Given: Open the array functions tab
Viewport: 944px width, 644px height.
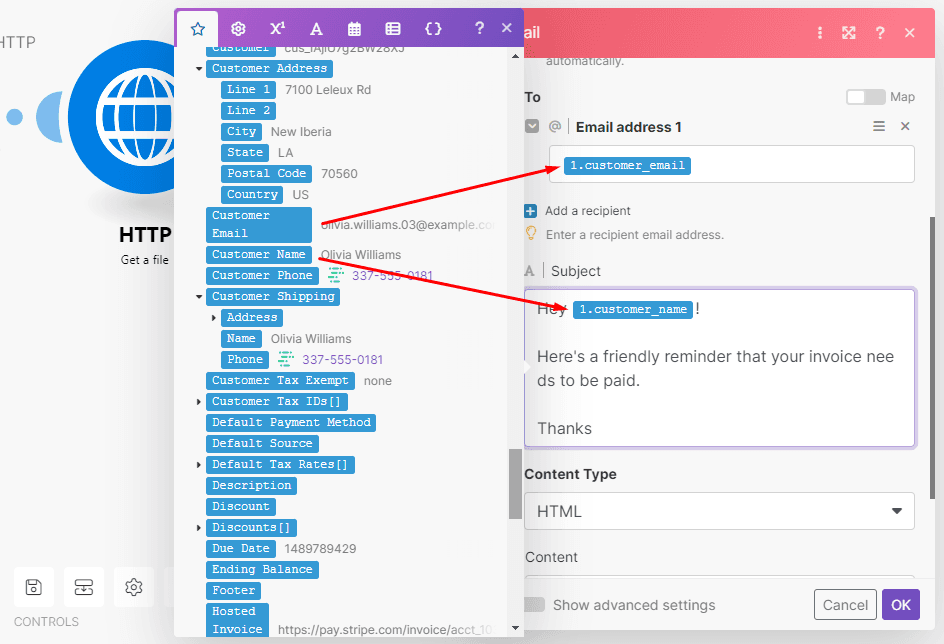Looking at the screenshot, I should [x=393, y=28].
